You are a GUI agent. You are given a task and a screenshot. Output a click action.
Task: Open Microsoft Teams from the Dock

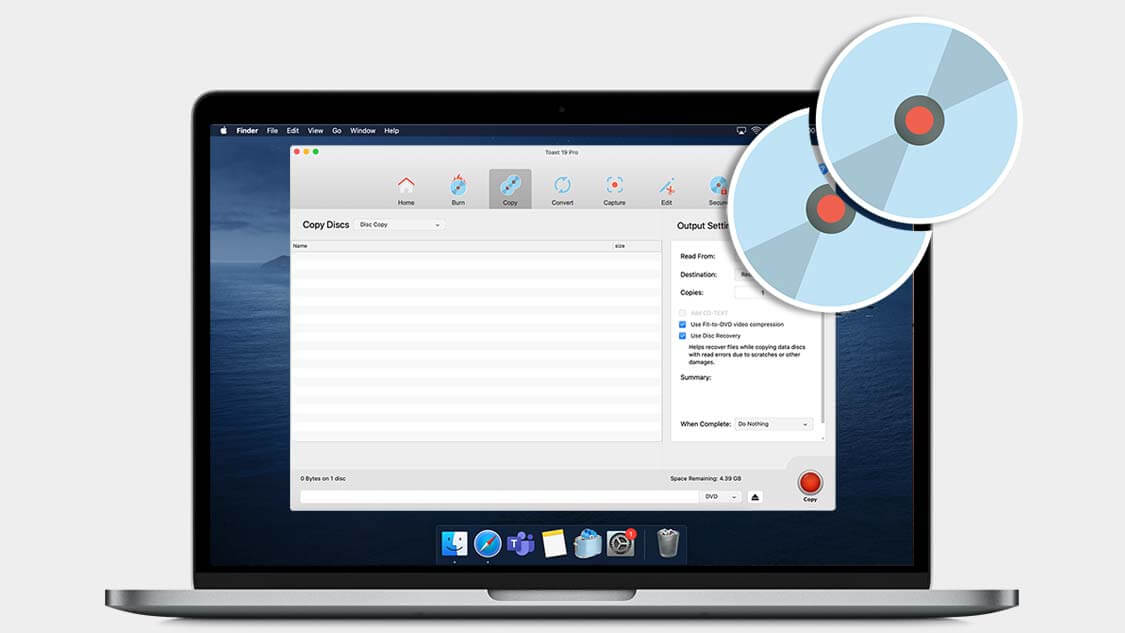520,543
